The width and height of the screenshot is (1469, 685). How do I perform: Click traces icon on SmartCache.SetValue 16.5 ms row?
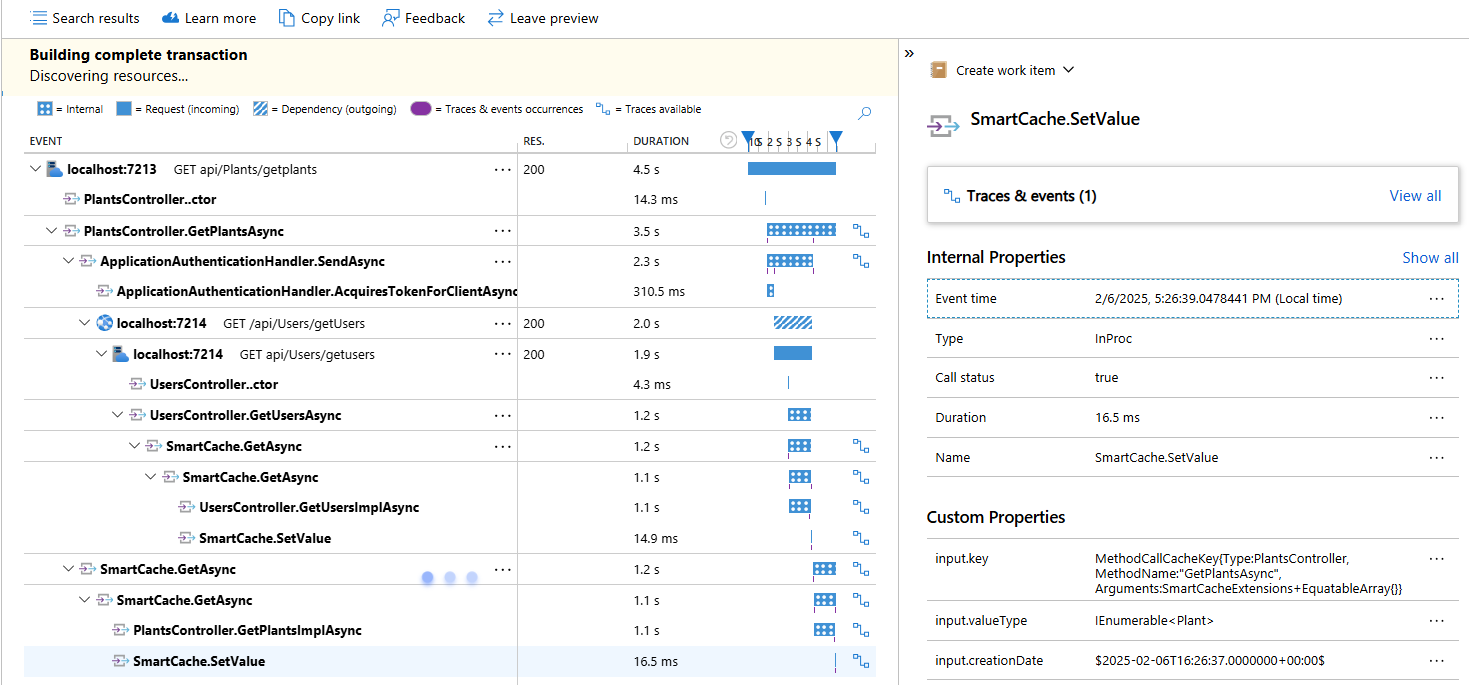point(860,661)
